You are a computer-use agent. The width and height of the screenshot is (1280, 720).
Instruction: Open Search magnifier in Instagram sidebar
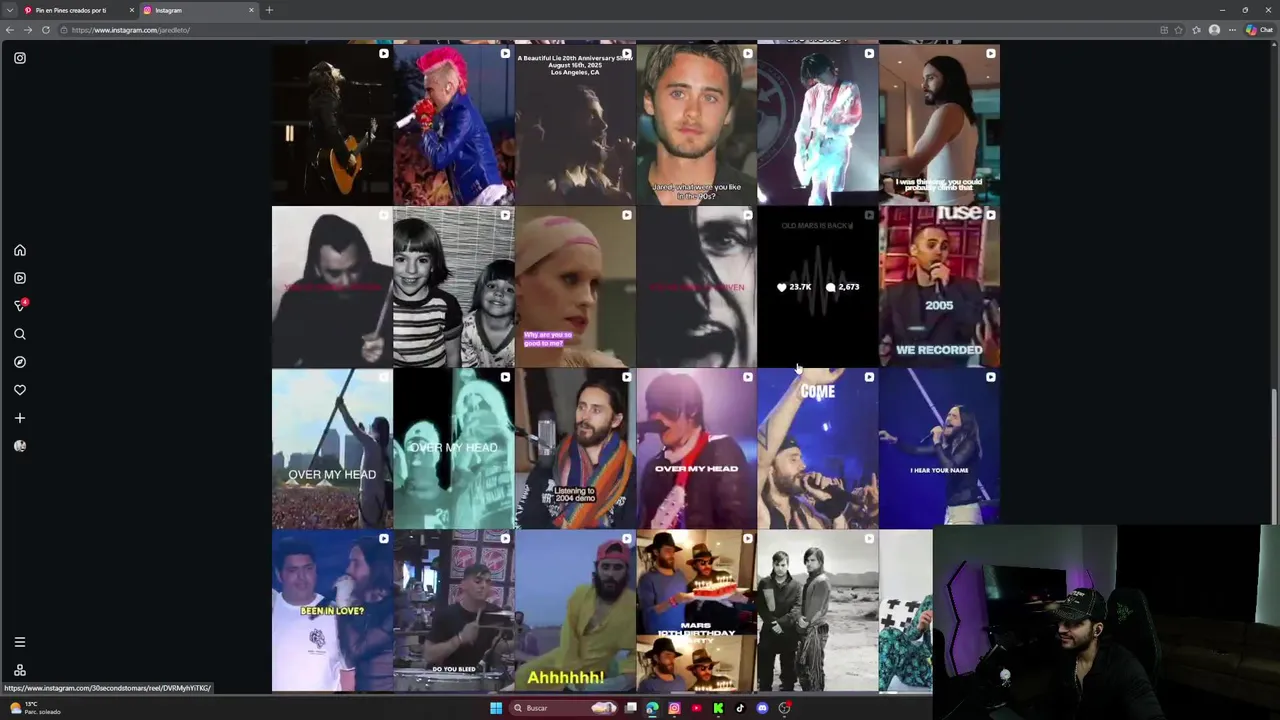coord(19,334)
